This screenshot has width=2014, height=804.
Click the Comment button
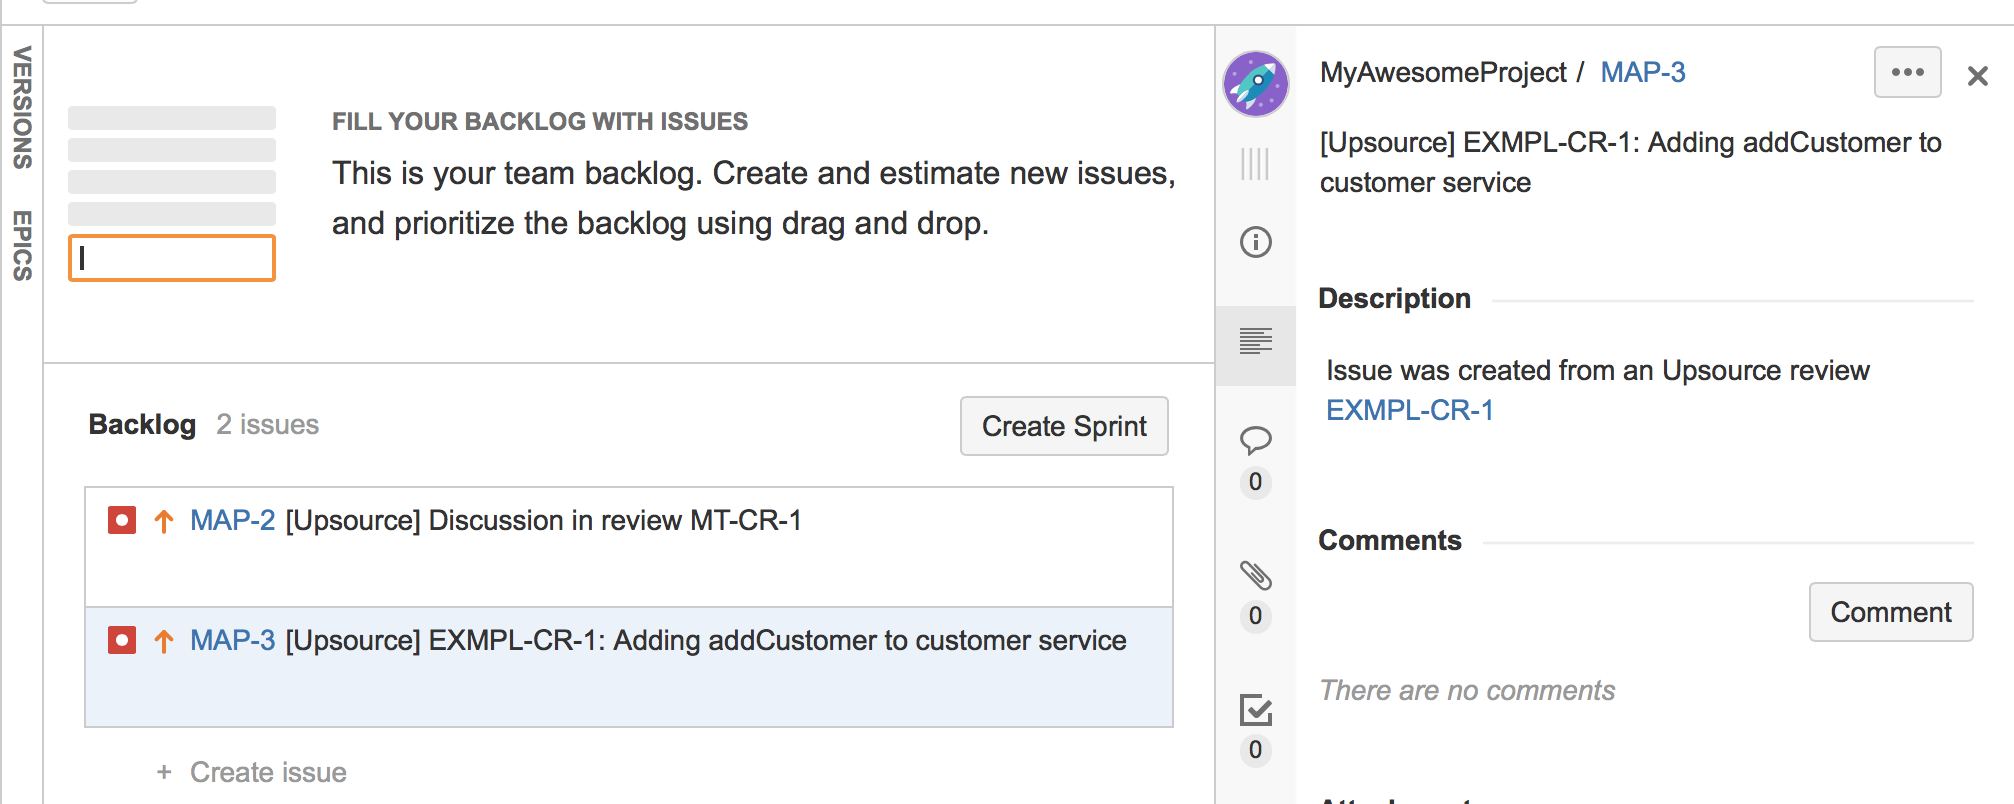tap(1890, 612)
